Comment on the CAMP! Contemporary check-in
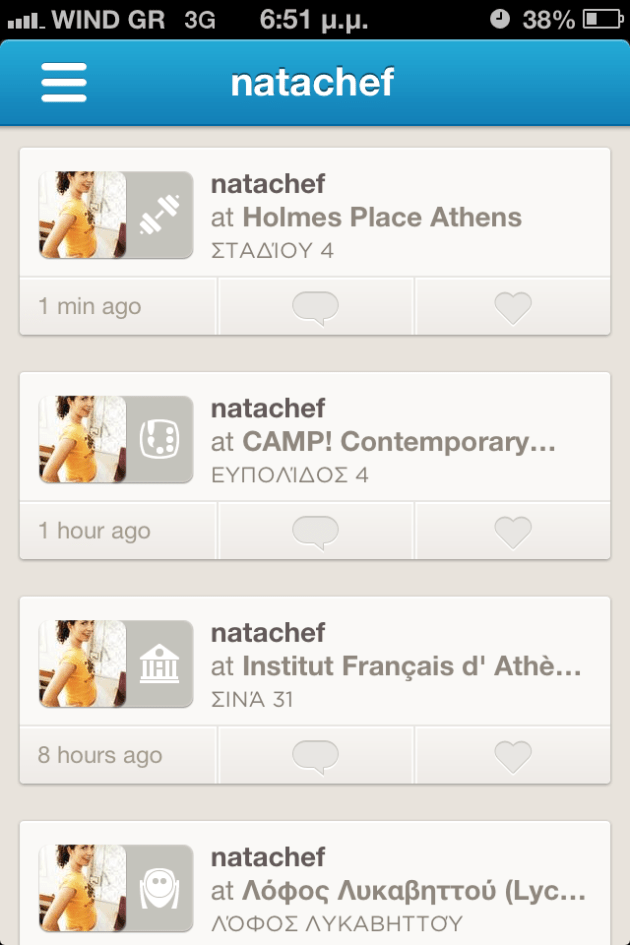 coord(315,531)
